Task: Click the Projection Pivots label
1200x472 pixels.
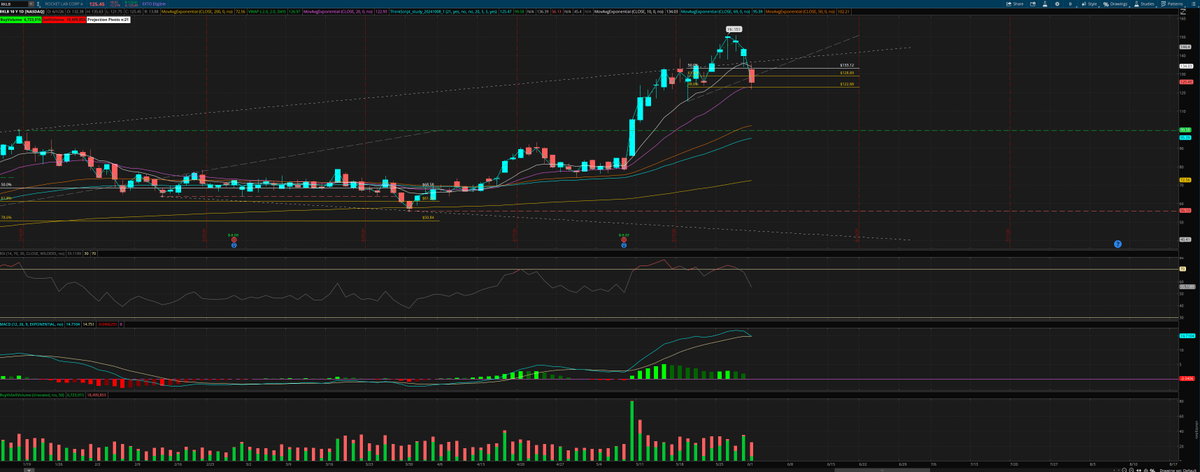Action: 109,20
